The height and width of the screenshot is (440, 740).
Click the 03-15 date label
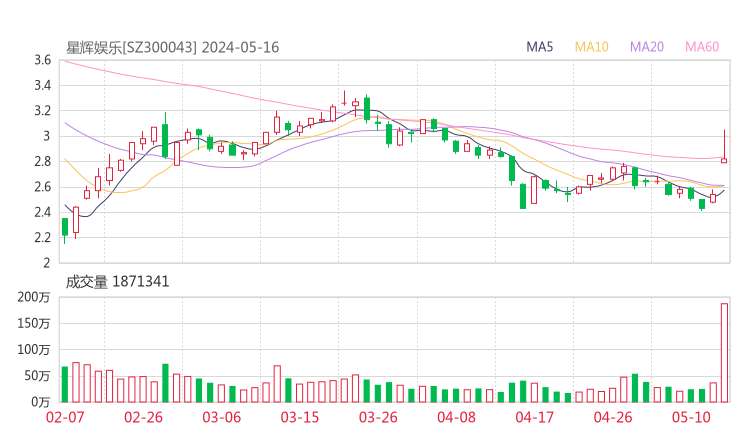coord(300,417)
